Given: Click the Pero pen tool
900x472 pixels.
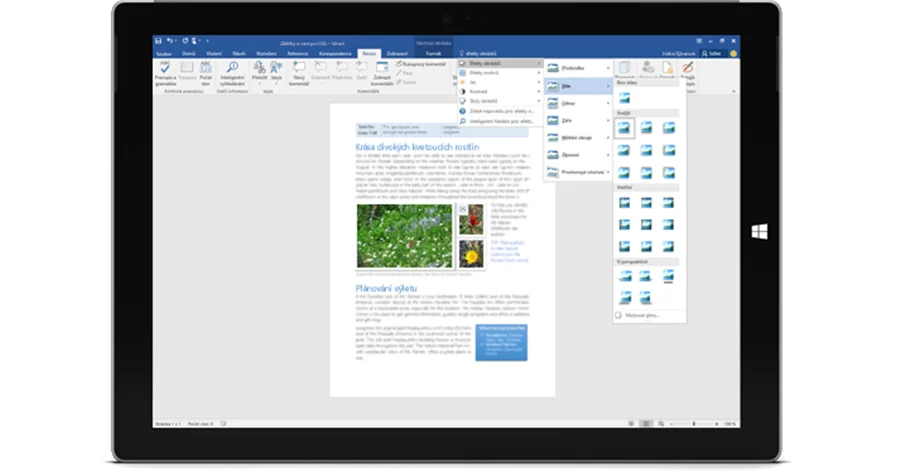Looking at the screenshot, I should pyautogui.click(x=404, y=73).
